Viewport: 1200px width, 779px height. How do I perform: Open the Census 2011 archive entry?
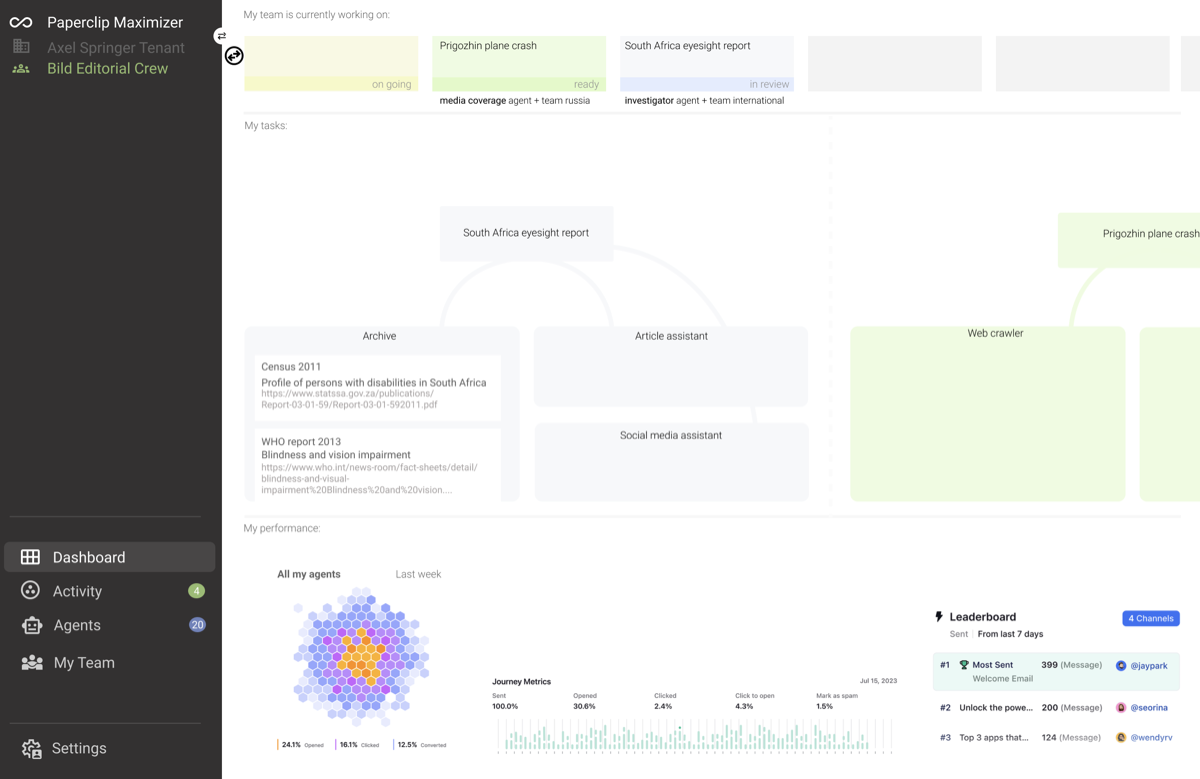[377, 387]
